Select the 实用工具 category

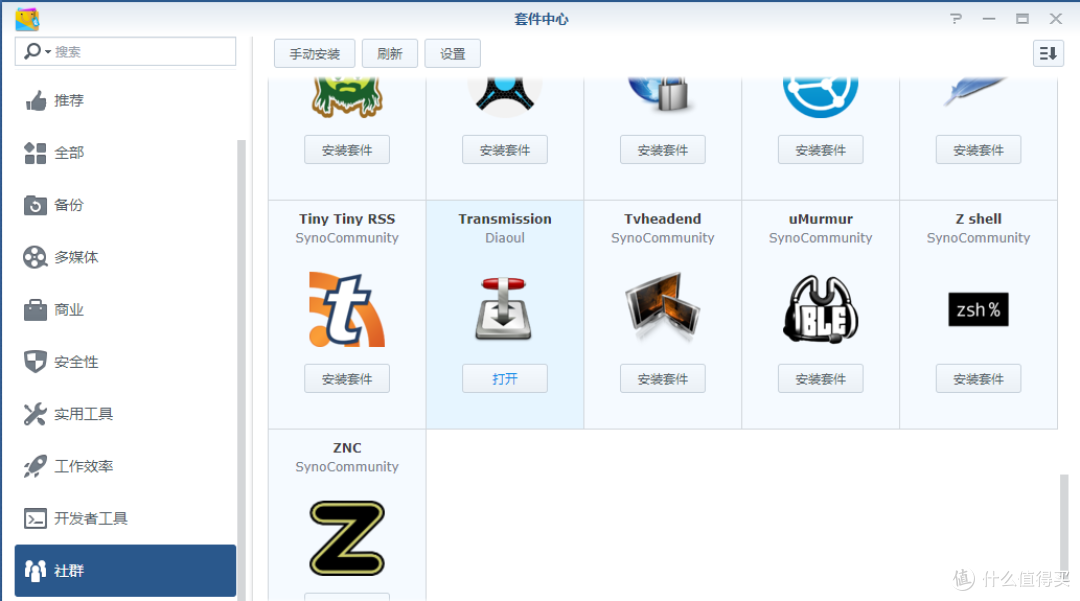tap(125, 414)
